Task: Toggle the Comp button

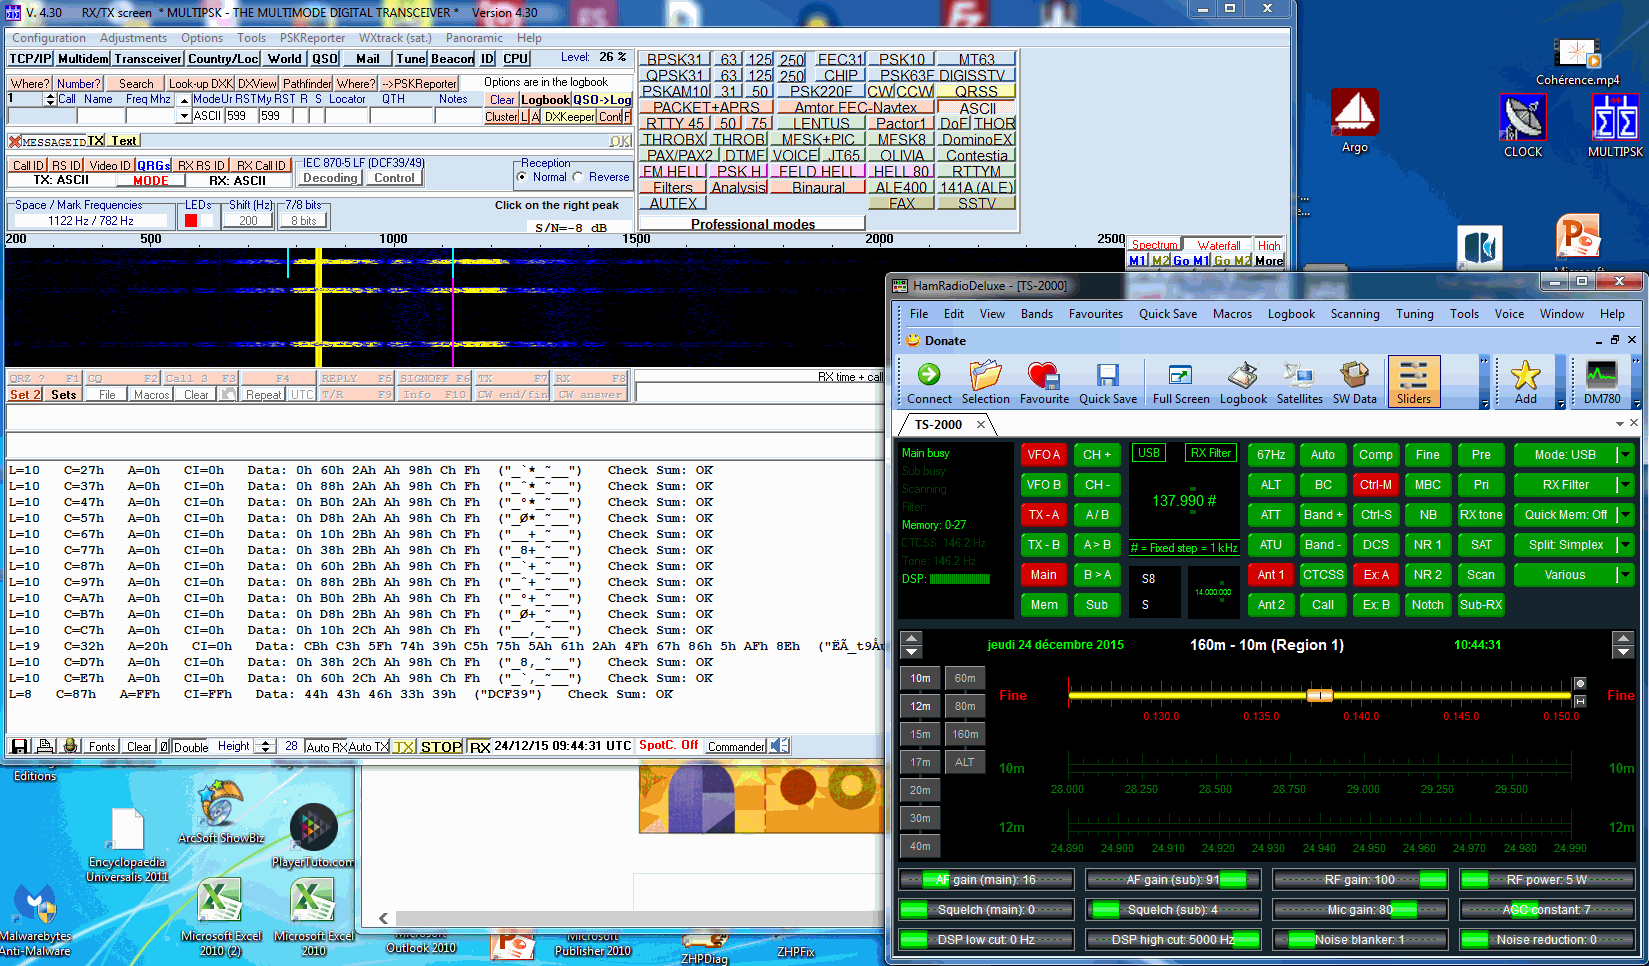Action: tap(1375, 455)
